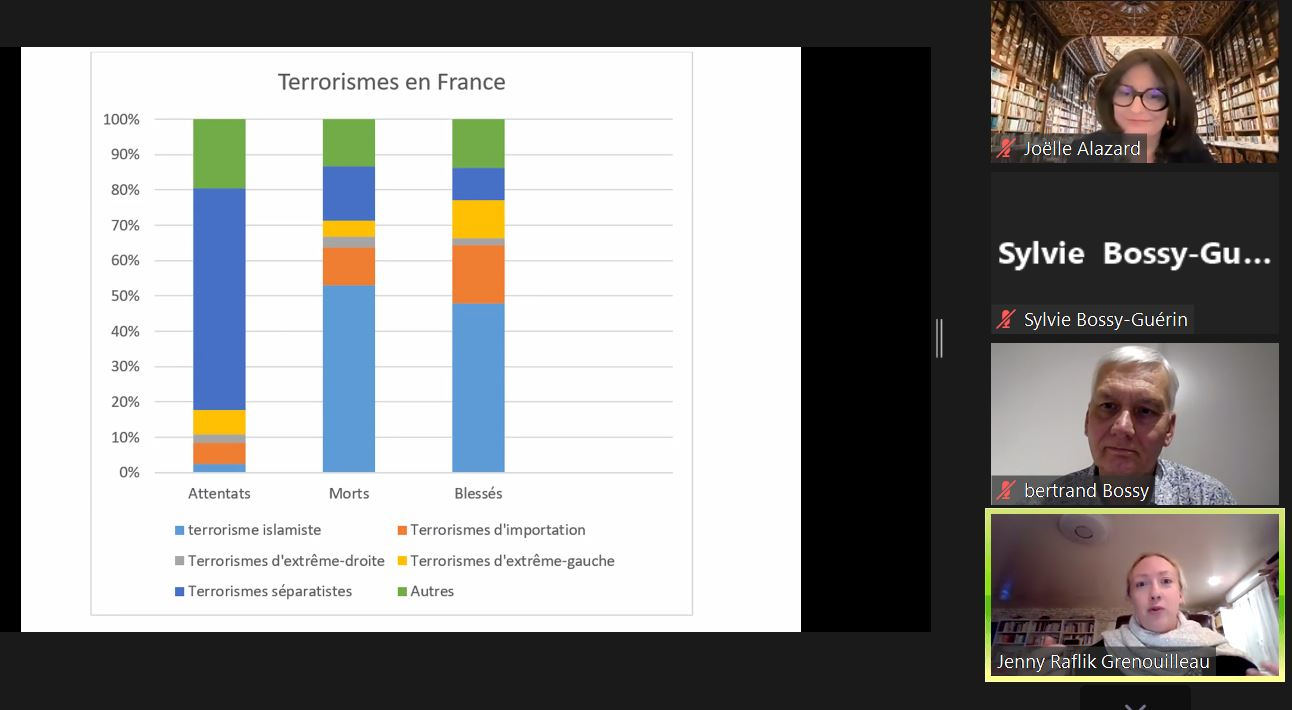Click the light blue segment of Morts bar
1292x710 pixels.
(x=348, y=378)
